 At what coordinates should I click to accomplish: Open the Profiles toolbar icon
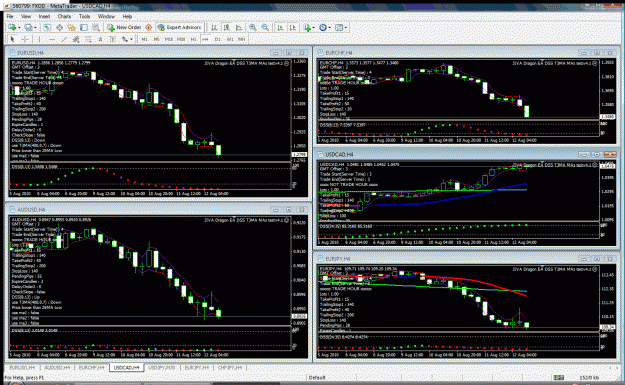[28, 28]
